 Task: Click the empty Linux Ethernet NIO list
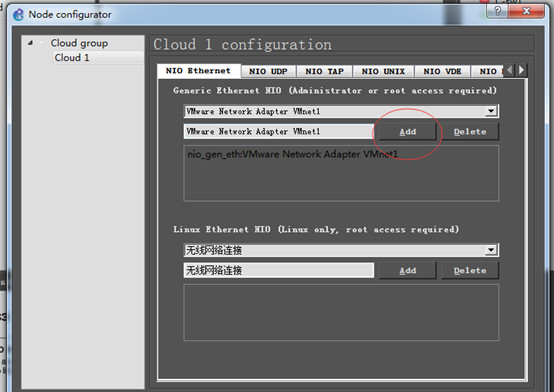point(341,312)
